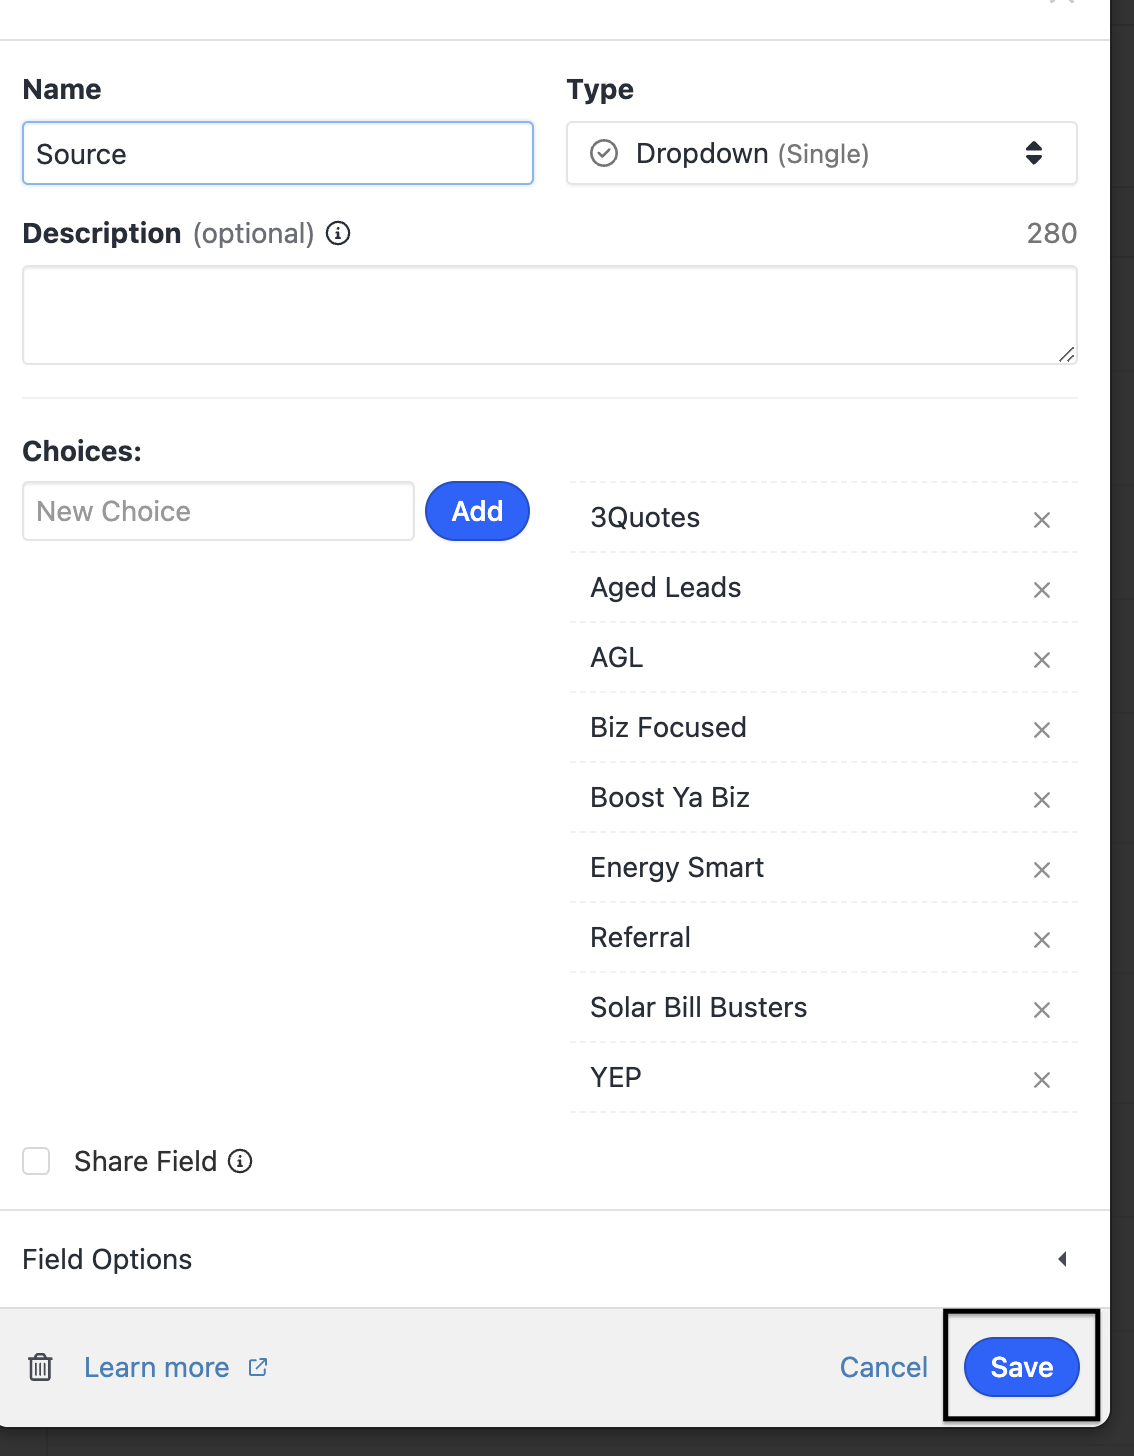Focus the New Choice input field
Screen dimensions: 1134x1456
pyautogui.click(x=218, y=511)
